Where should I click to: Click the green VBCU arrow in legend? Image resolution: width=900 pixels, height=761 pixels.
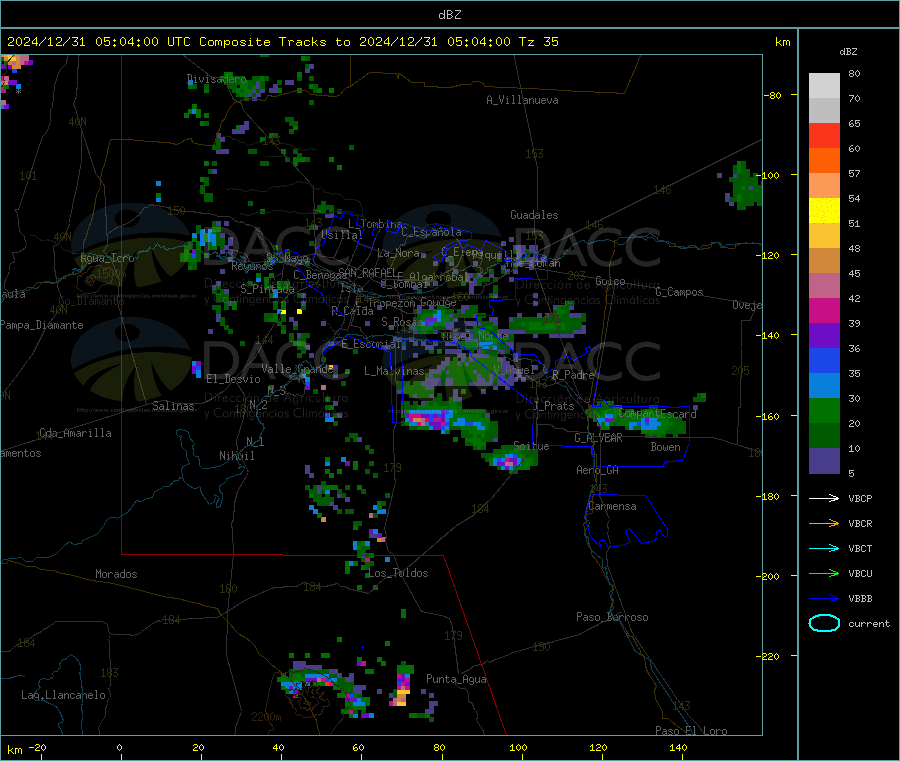(824, 573)
